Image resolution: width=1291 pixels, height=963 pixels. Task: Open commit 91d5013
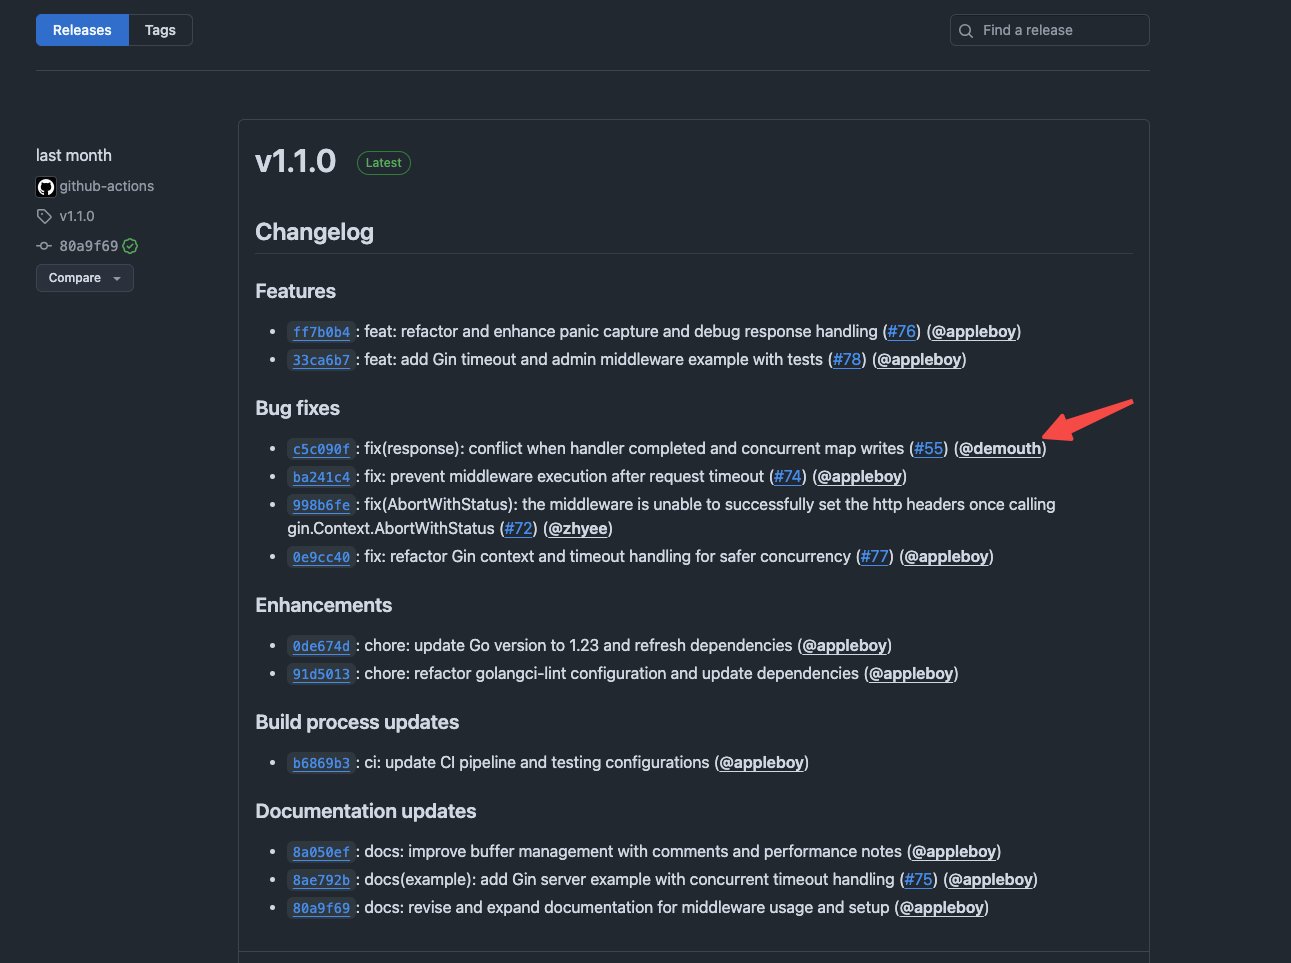321,674
